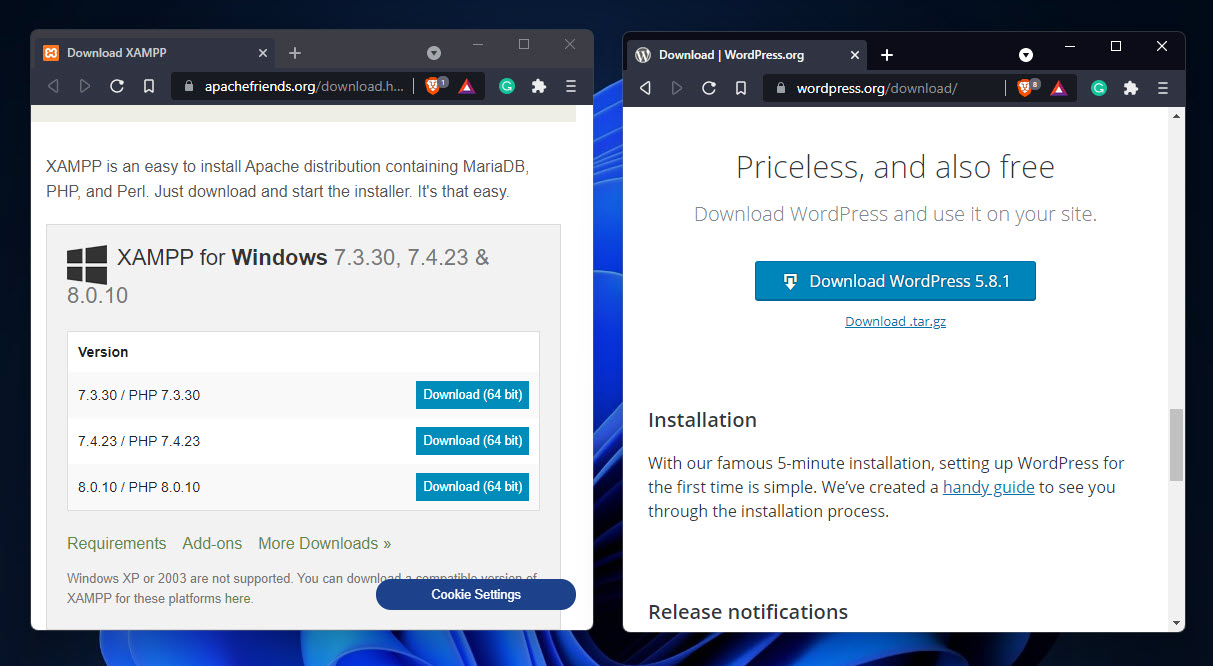Click the Version table header
Screen dimensions: 1213x666
tap(103, 352)
